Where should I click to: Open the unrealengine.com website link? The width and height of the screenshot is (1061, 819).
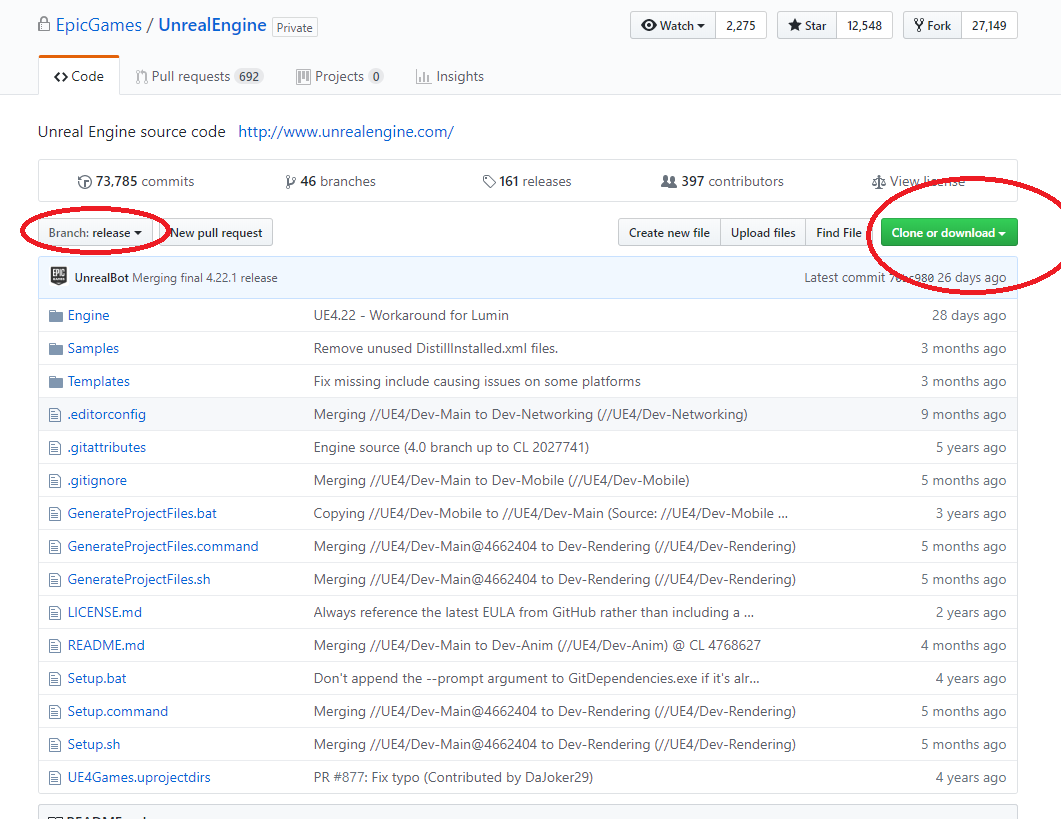[x=346, y=131]
